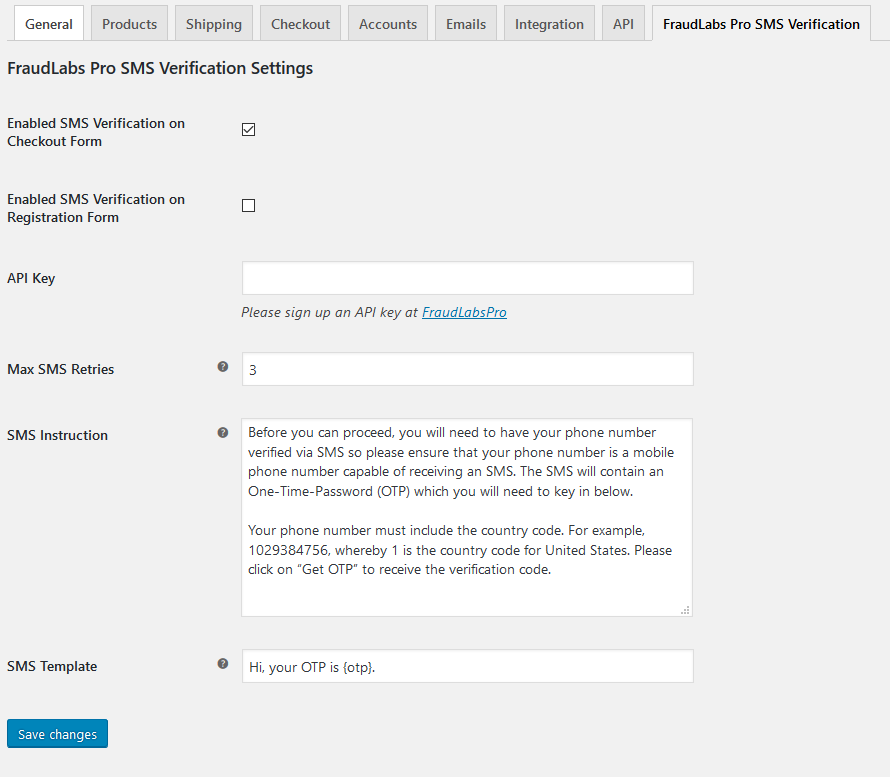This screenshot has width=890, height=777.
Task: Focus the API Key input field
Action: (x=468, y=278)
